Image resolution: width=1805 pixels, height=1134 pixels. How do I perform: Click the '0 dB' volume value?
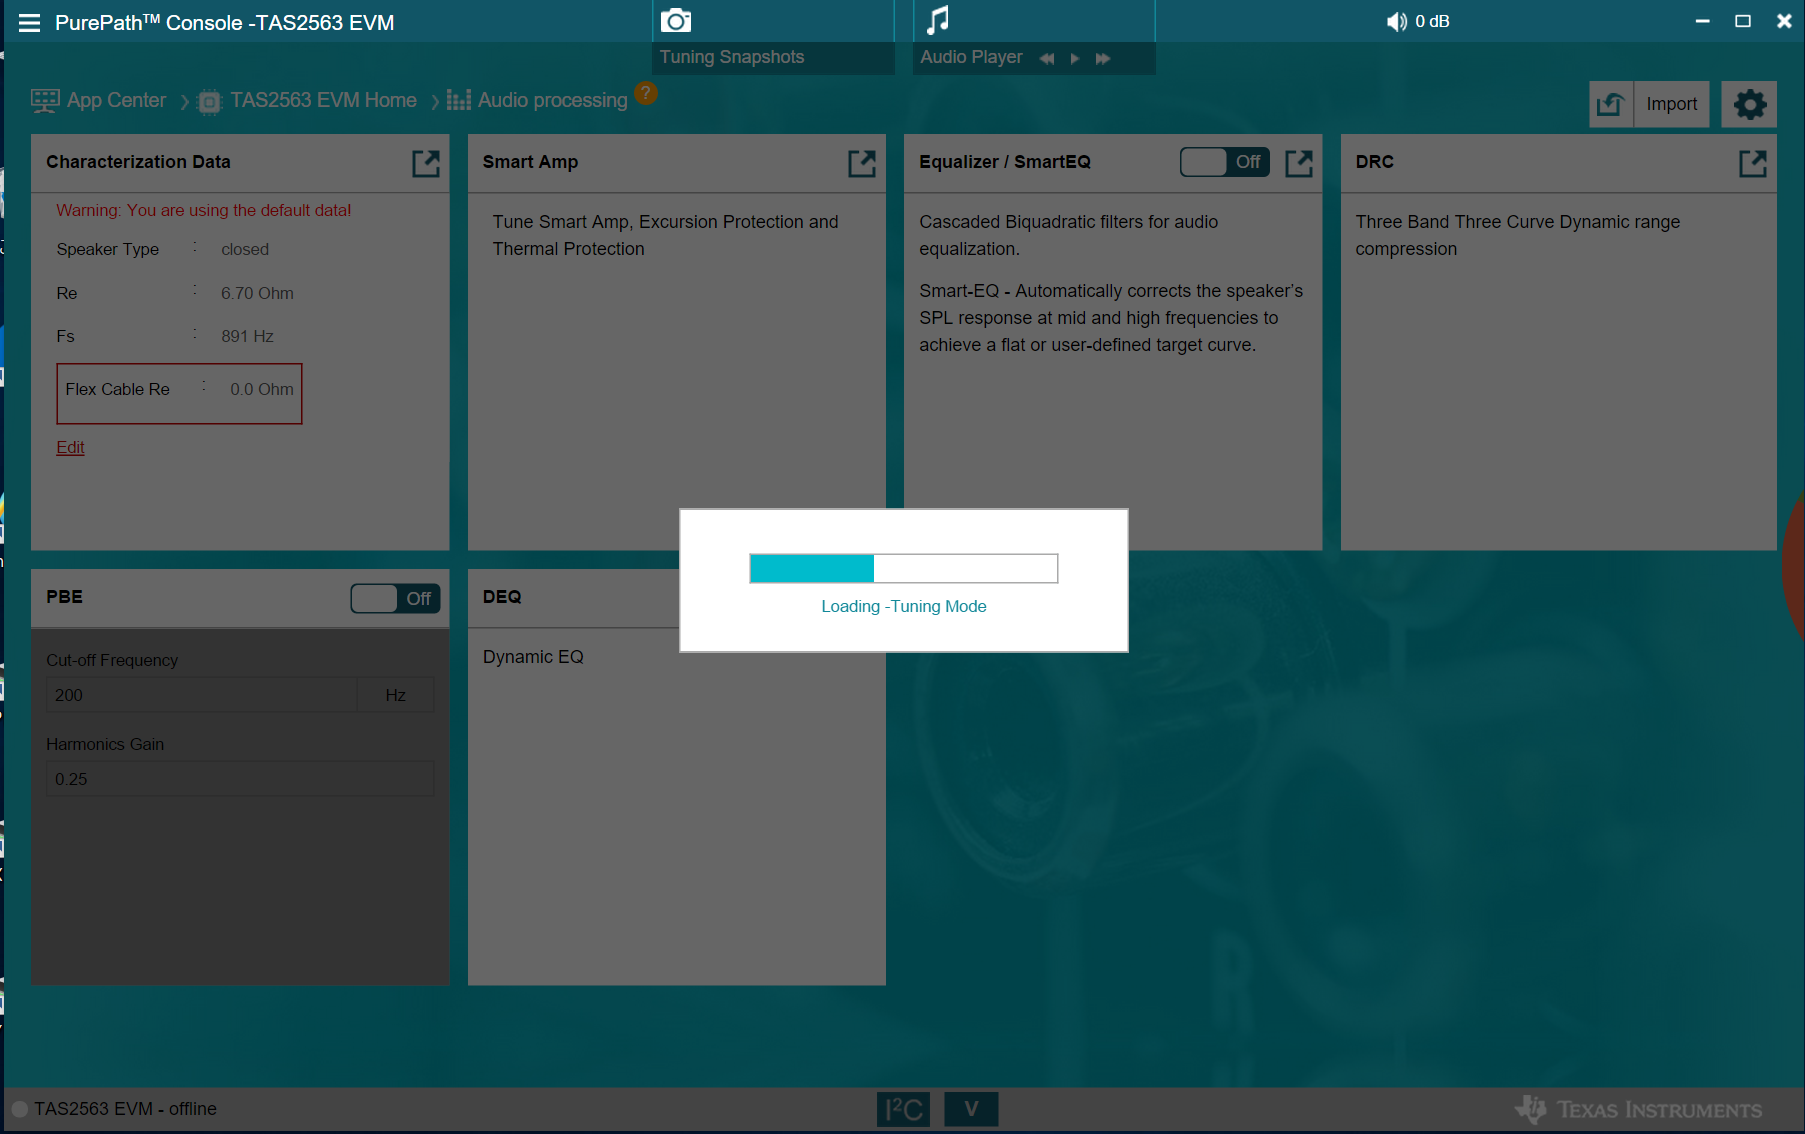point(1432,22)
